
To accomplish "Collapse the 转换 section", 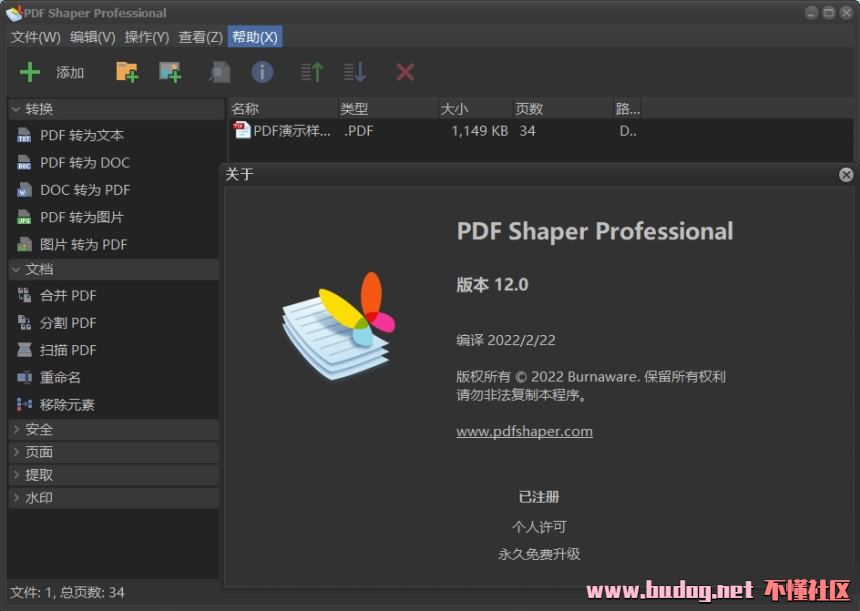I will (16, 109).
